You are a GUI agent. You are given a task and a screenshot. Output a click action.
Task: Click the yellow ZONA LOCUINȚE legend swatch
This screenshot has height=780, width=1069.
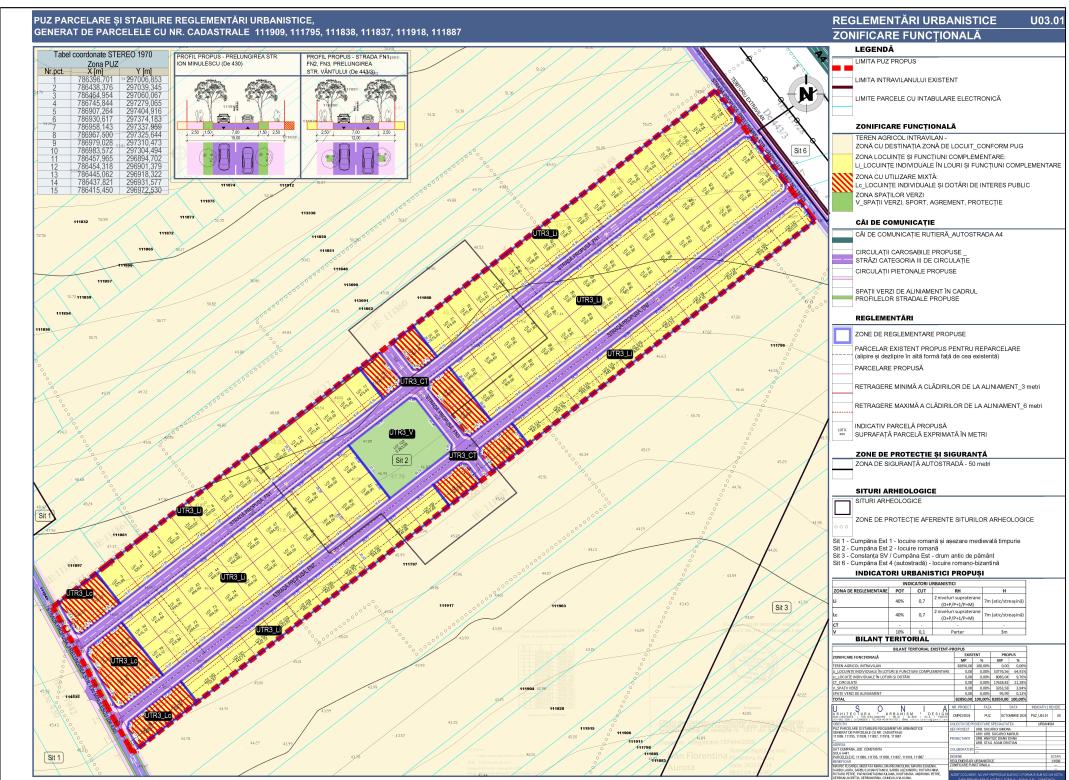(x=842, y=162)
